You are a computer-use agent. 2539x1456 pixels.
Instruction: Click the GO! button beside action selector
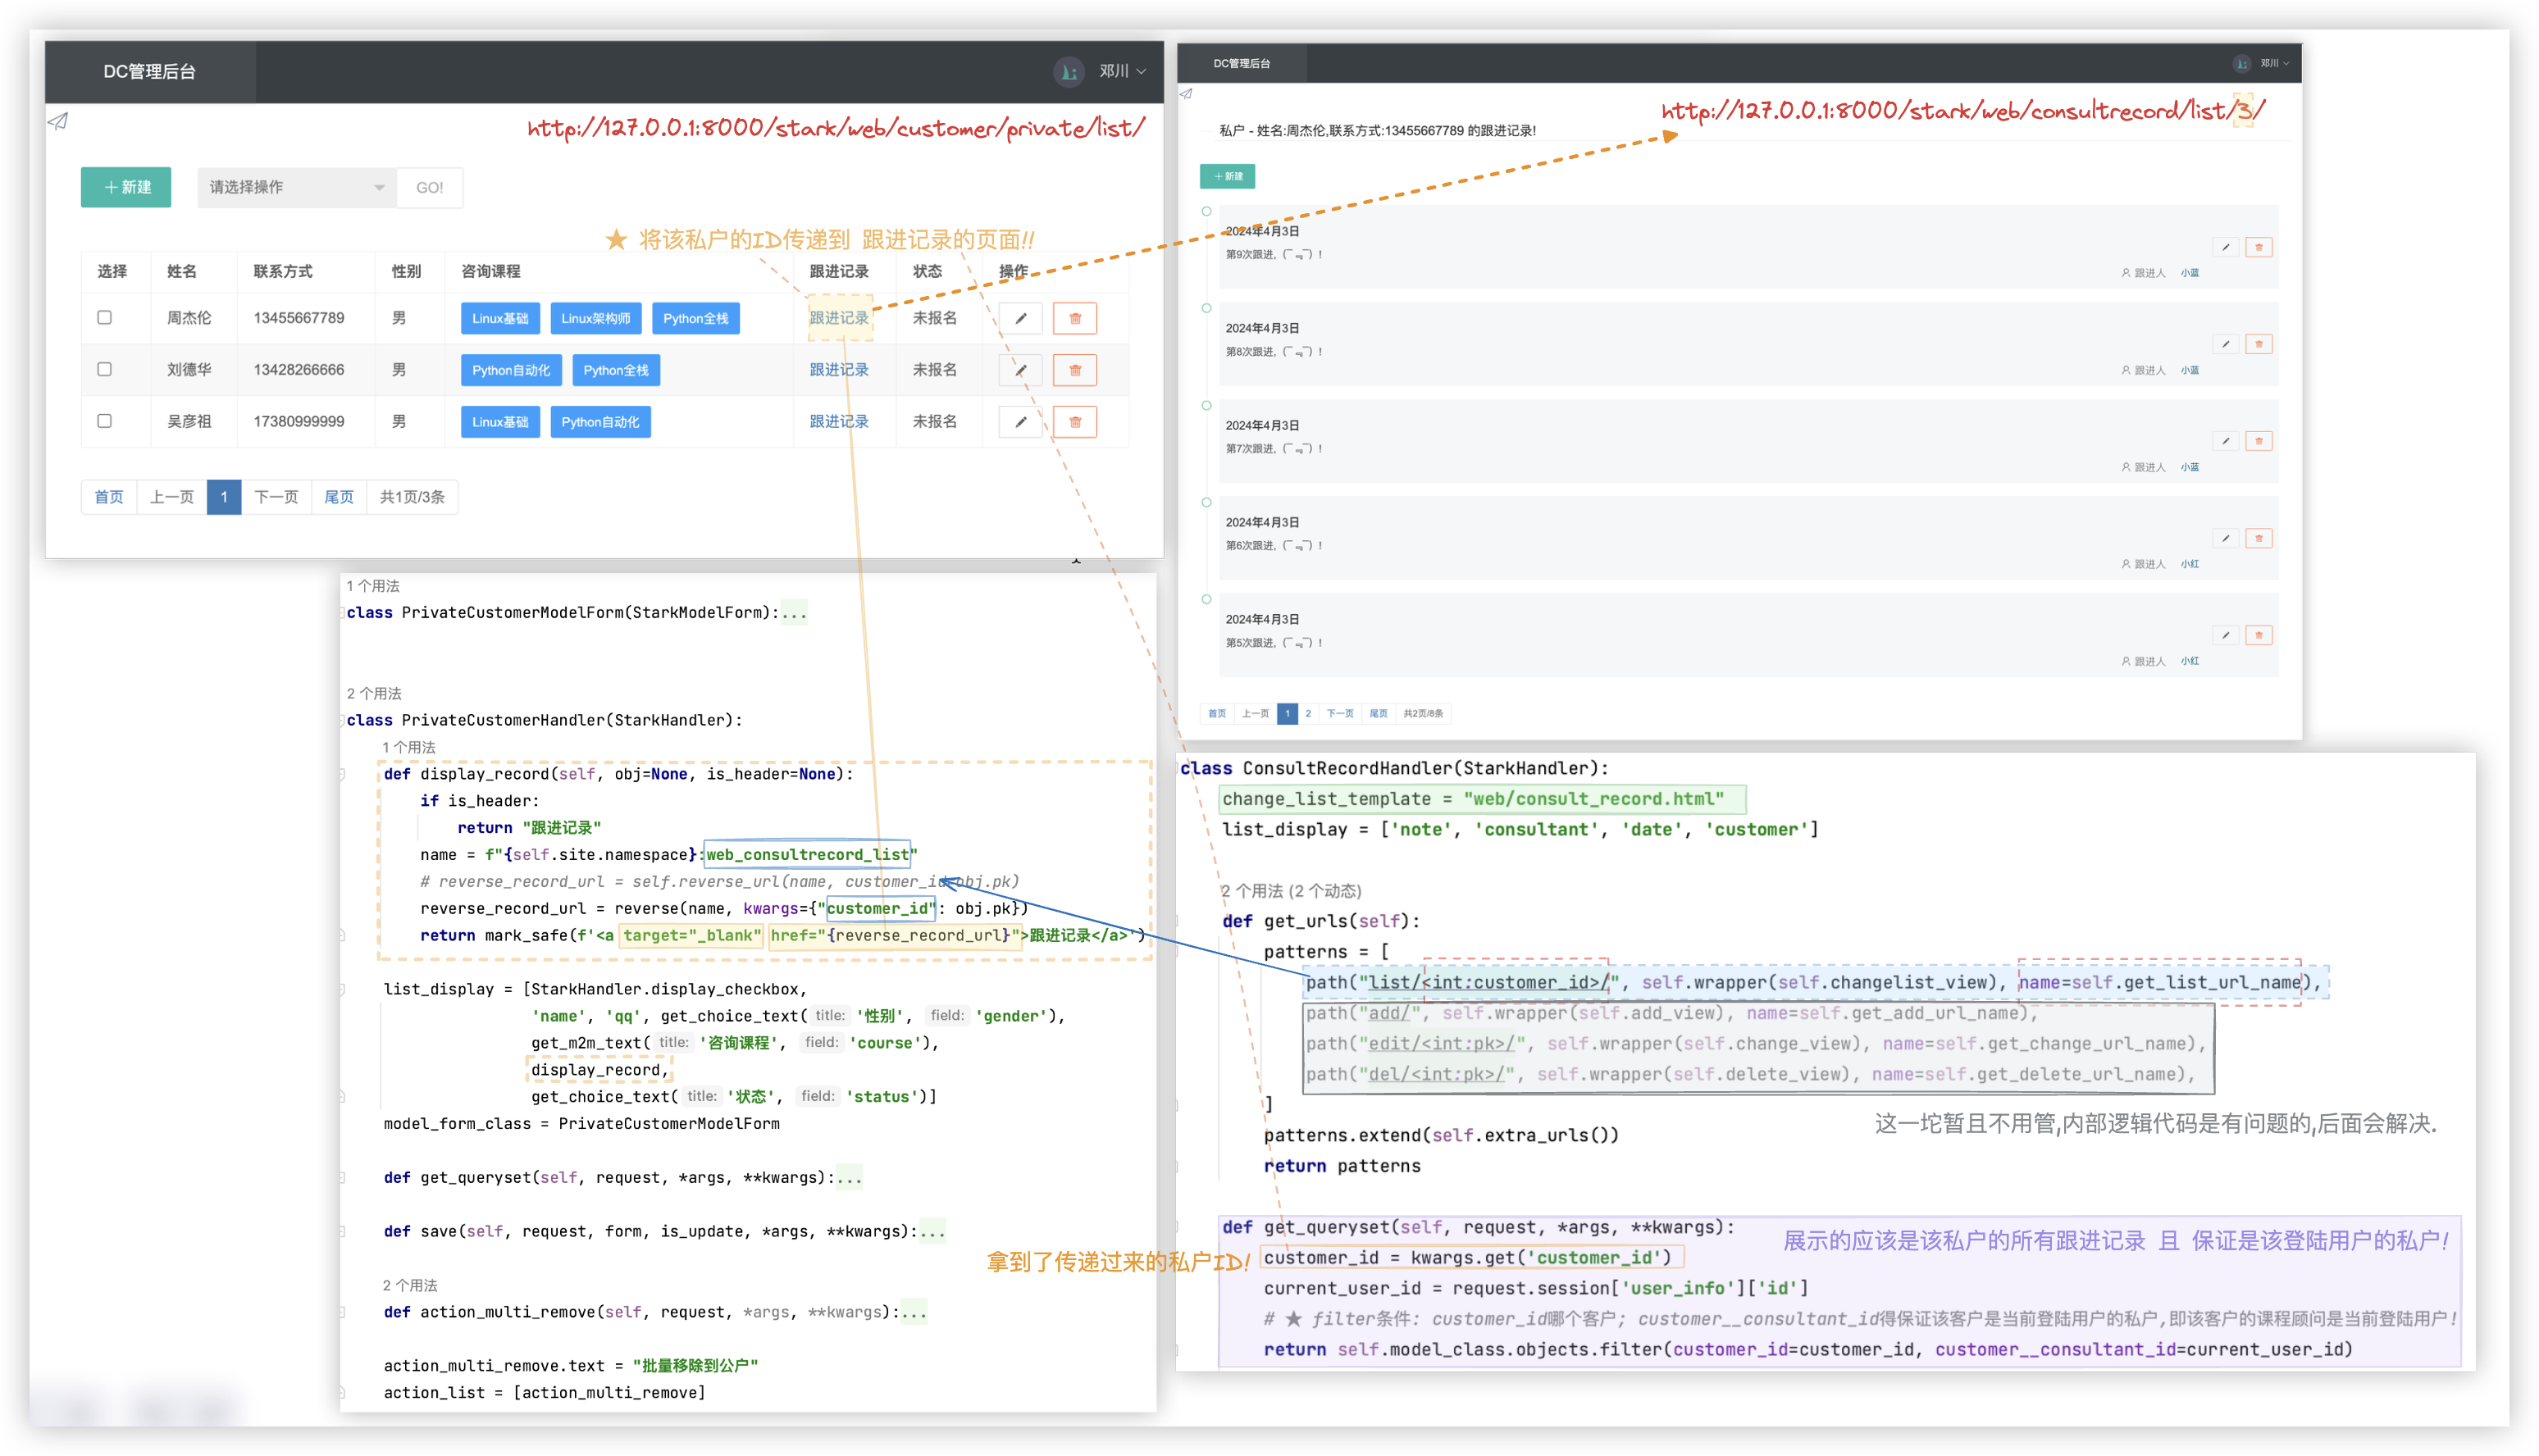430,187
